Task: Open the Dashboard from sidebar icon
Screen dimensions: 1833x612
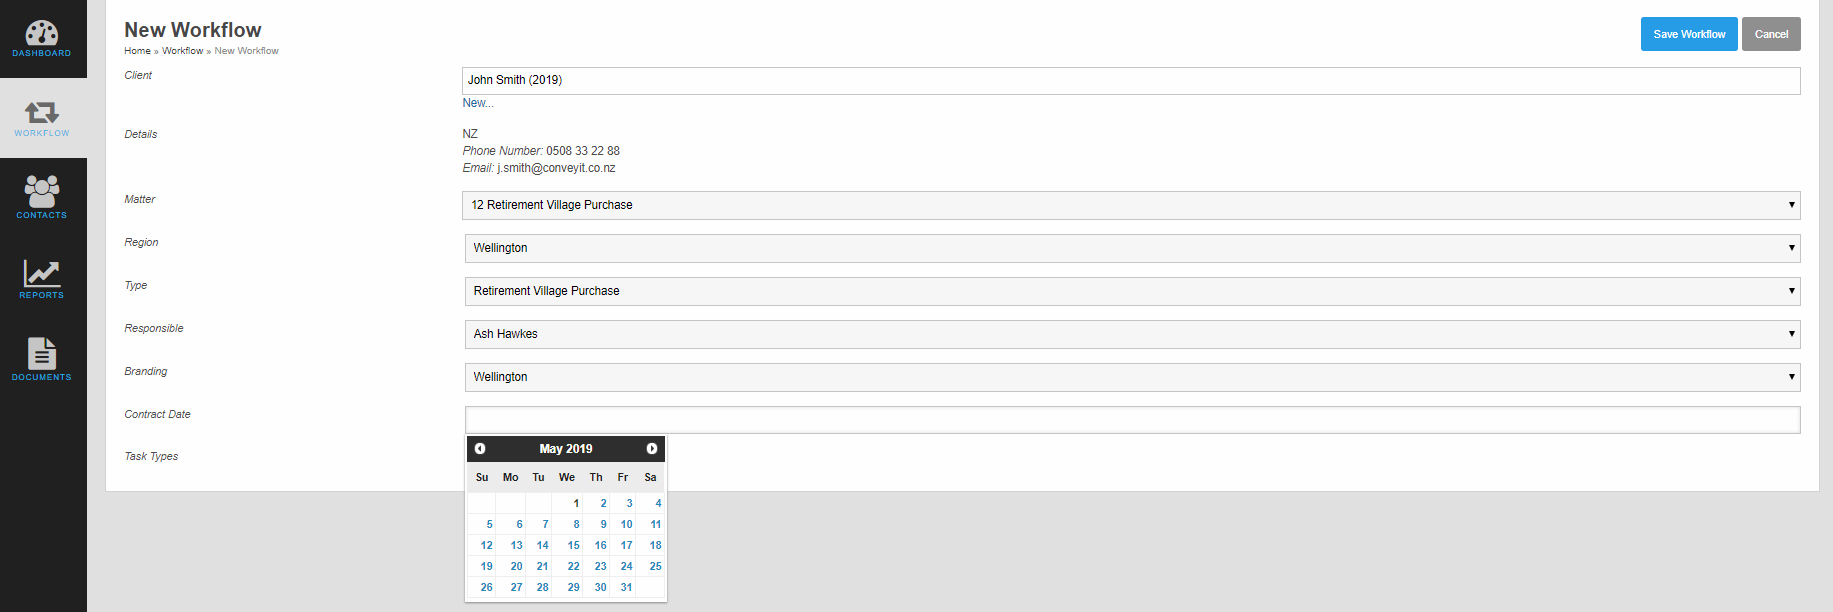Action: pos(42,34)
